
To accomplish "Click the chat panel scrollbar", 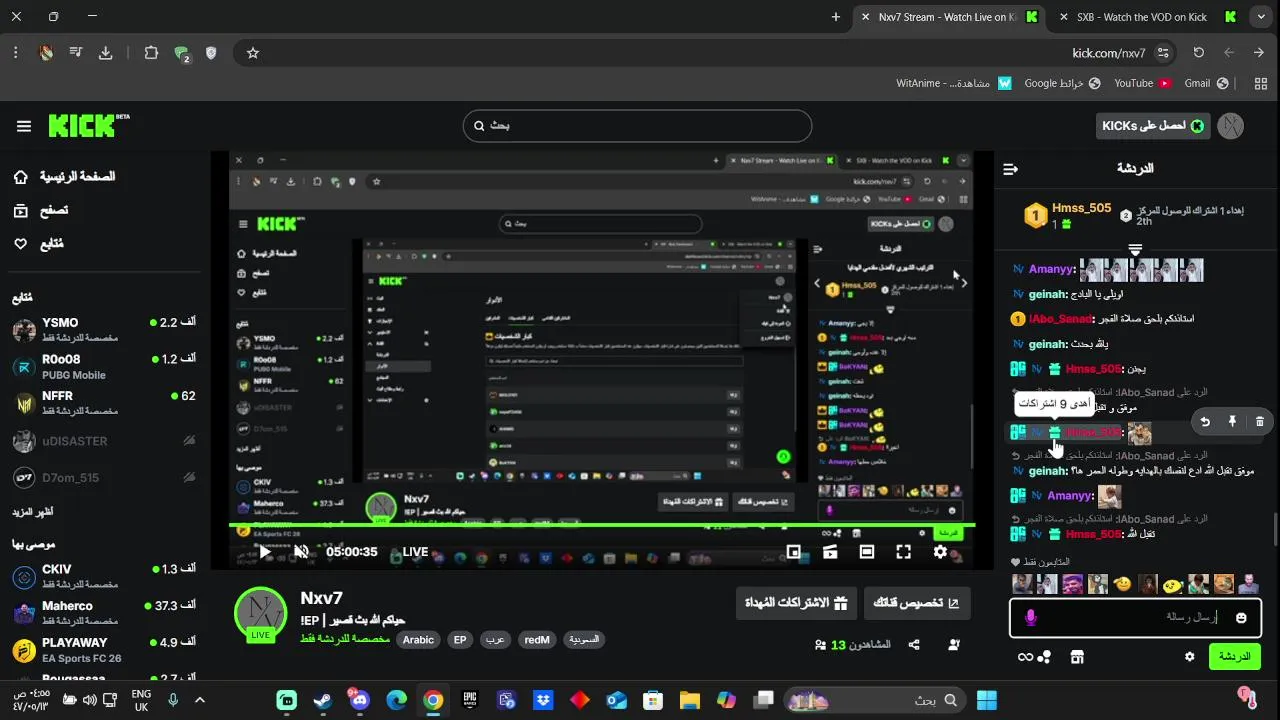I will tap(1275, 528).
